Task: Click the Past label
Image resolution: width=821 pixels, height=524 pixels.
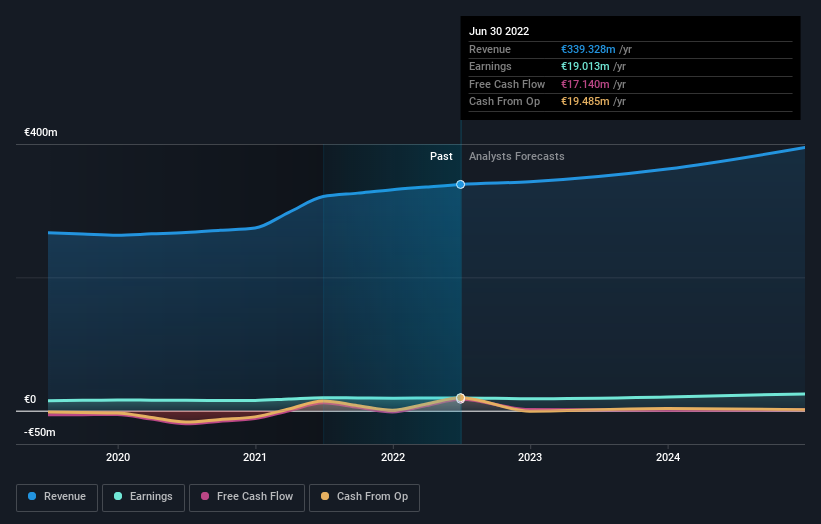Action: [441, 156]
